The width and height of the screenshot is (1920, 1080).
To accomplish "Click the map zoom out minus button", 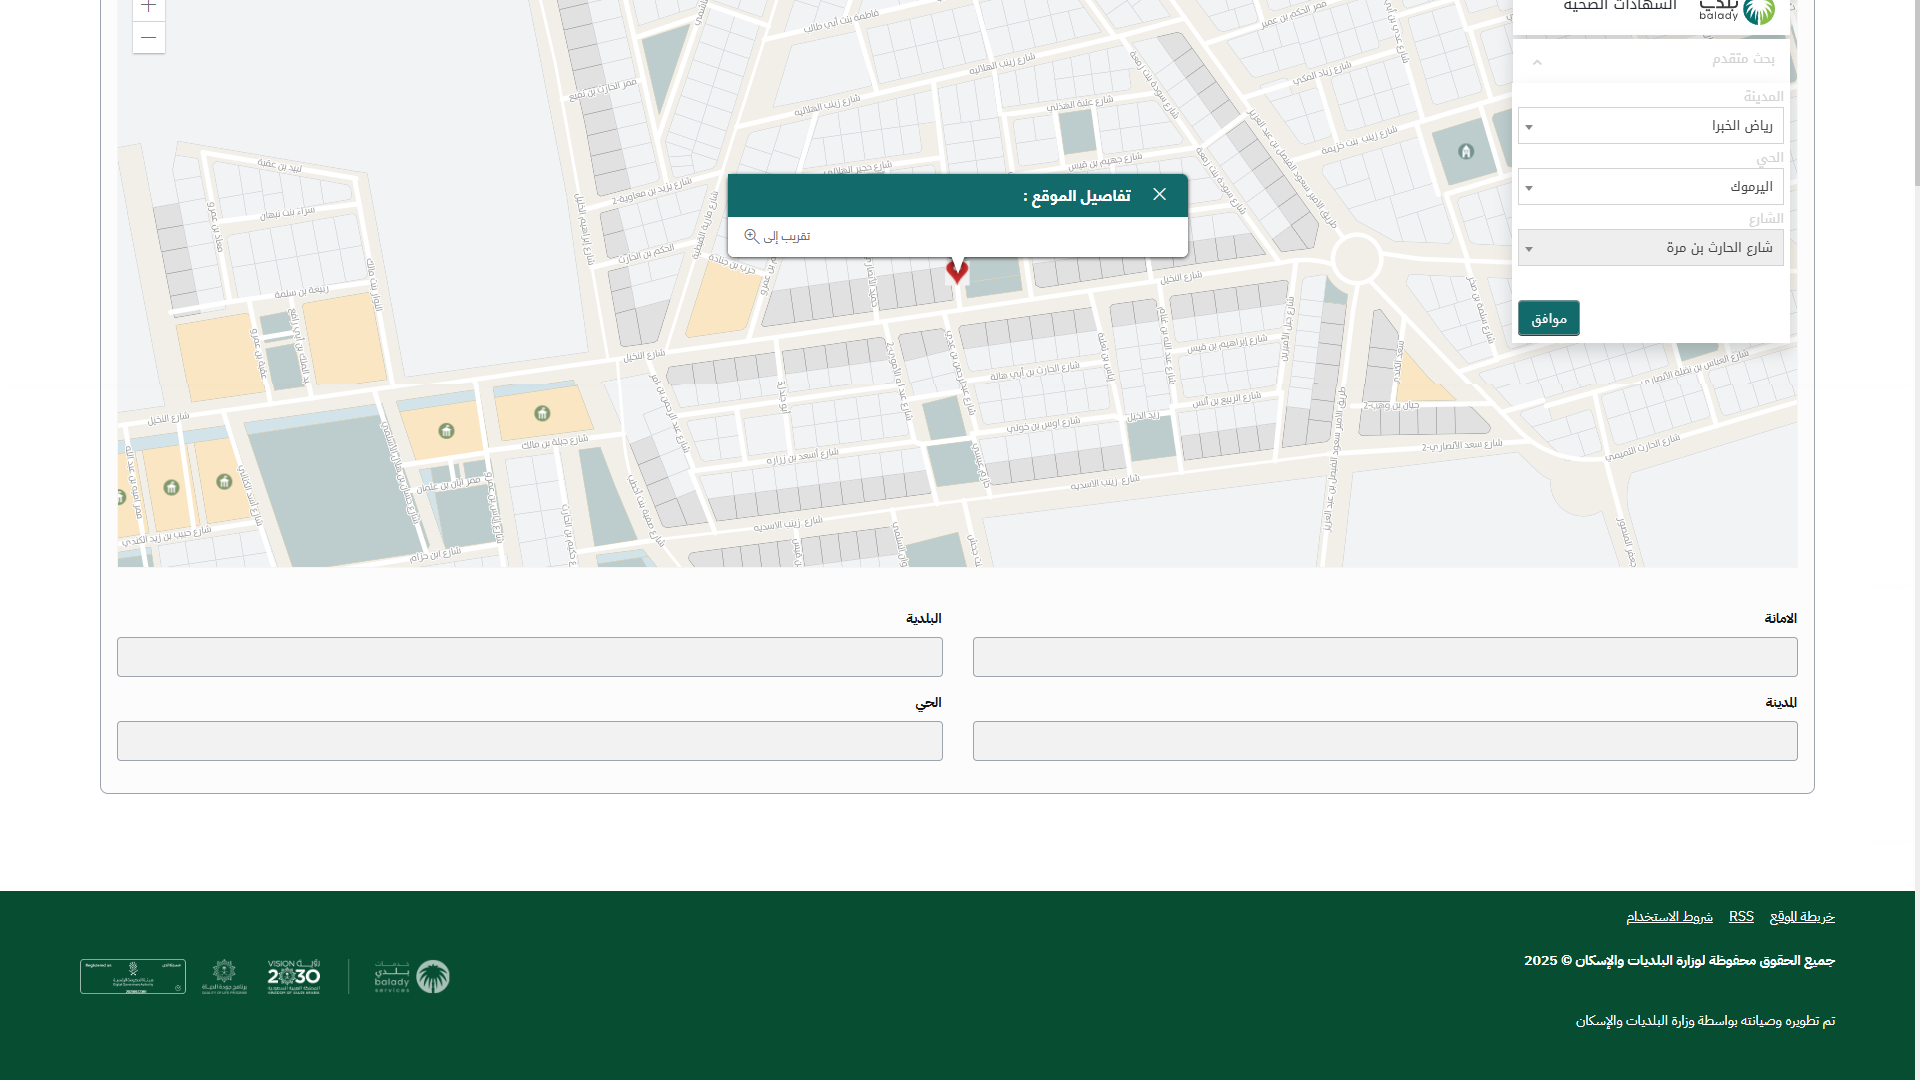I will (x=148, y=38).
